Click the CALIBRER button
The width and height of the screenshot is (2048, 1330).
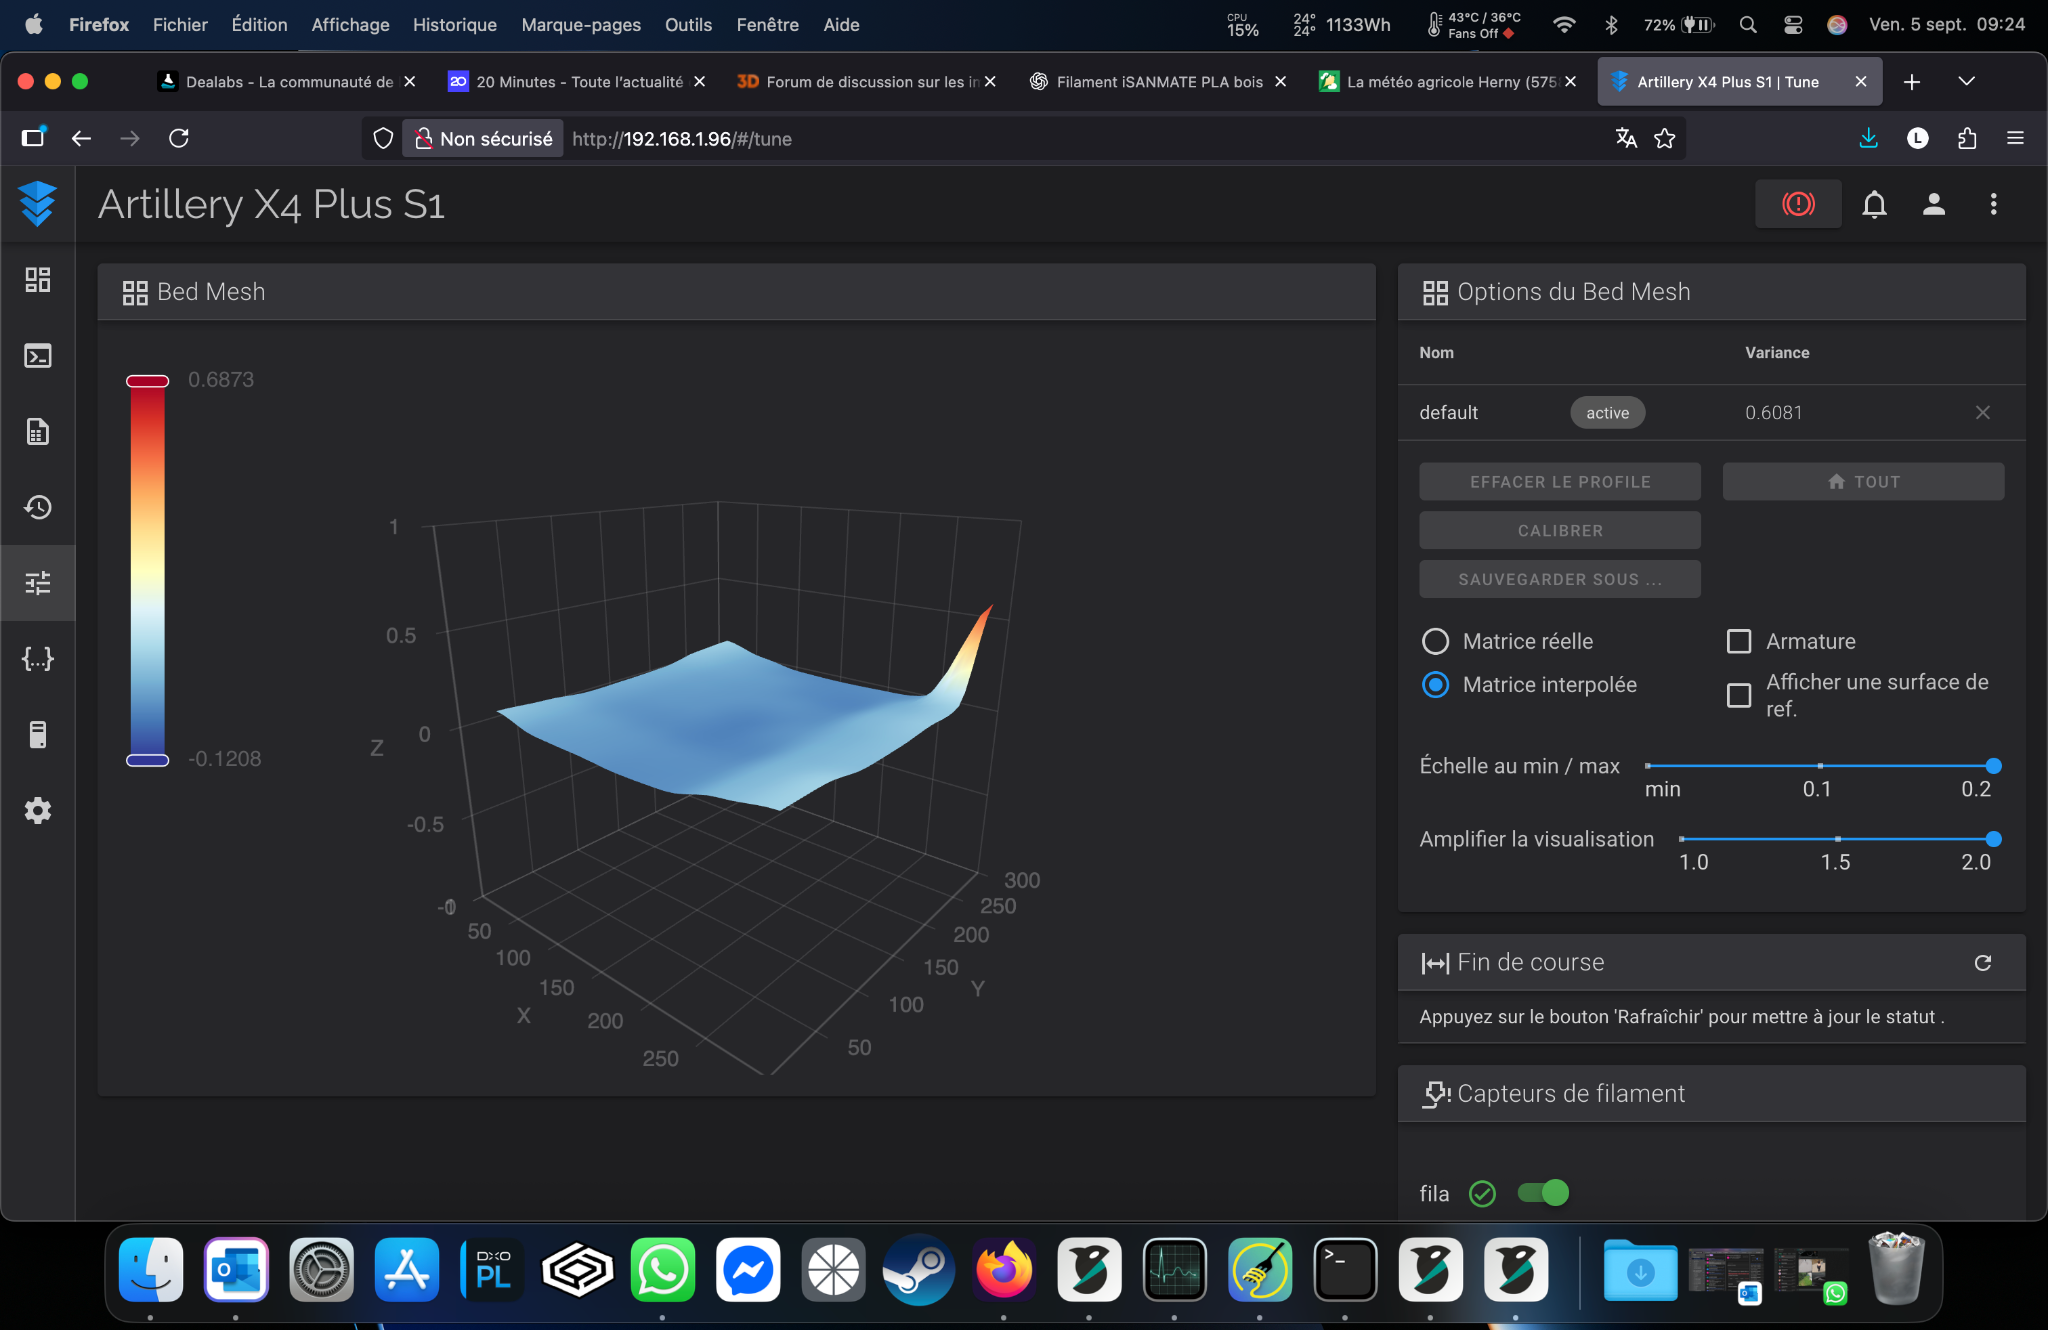1560,530
